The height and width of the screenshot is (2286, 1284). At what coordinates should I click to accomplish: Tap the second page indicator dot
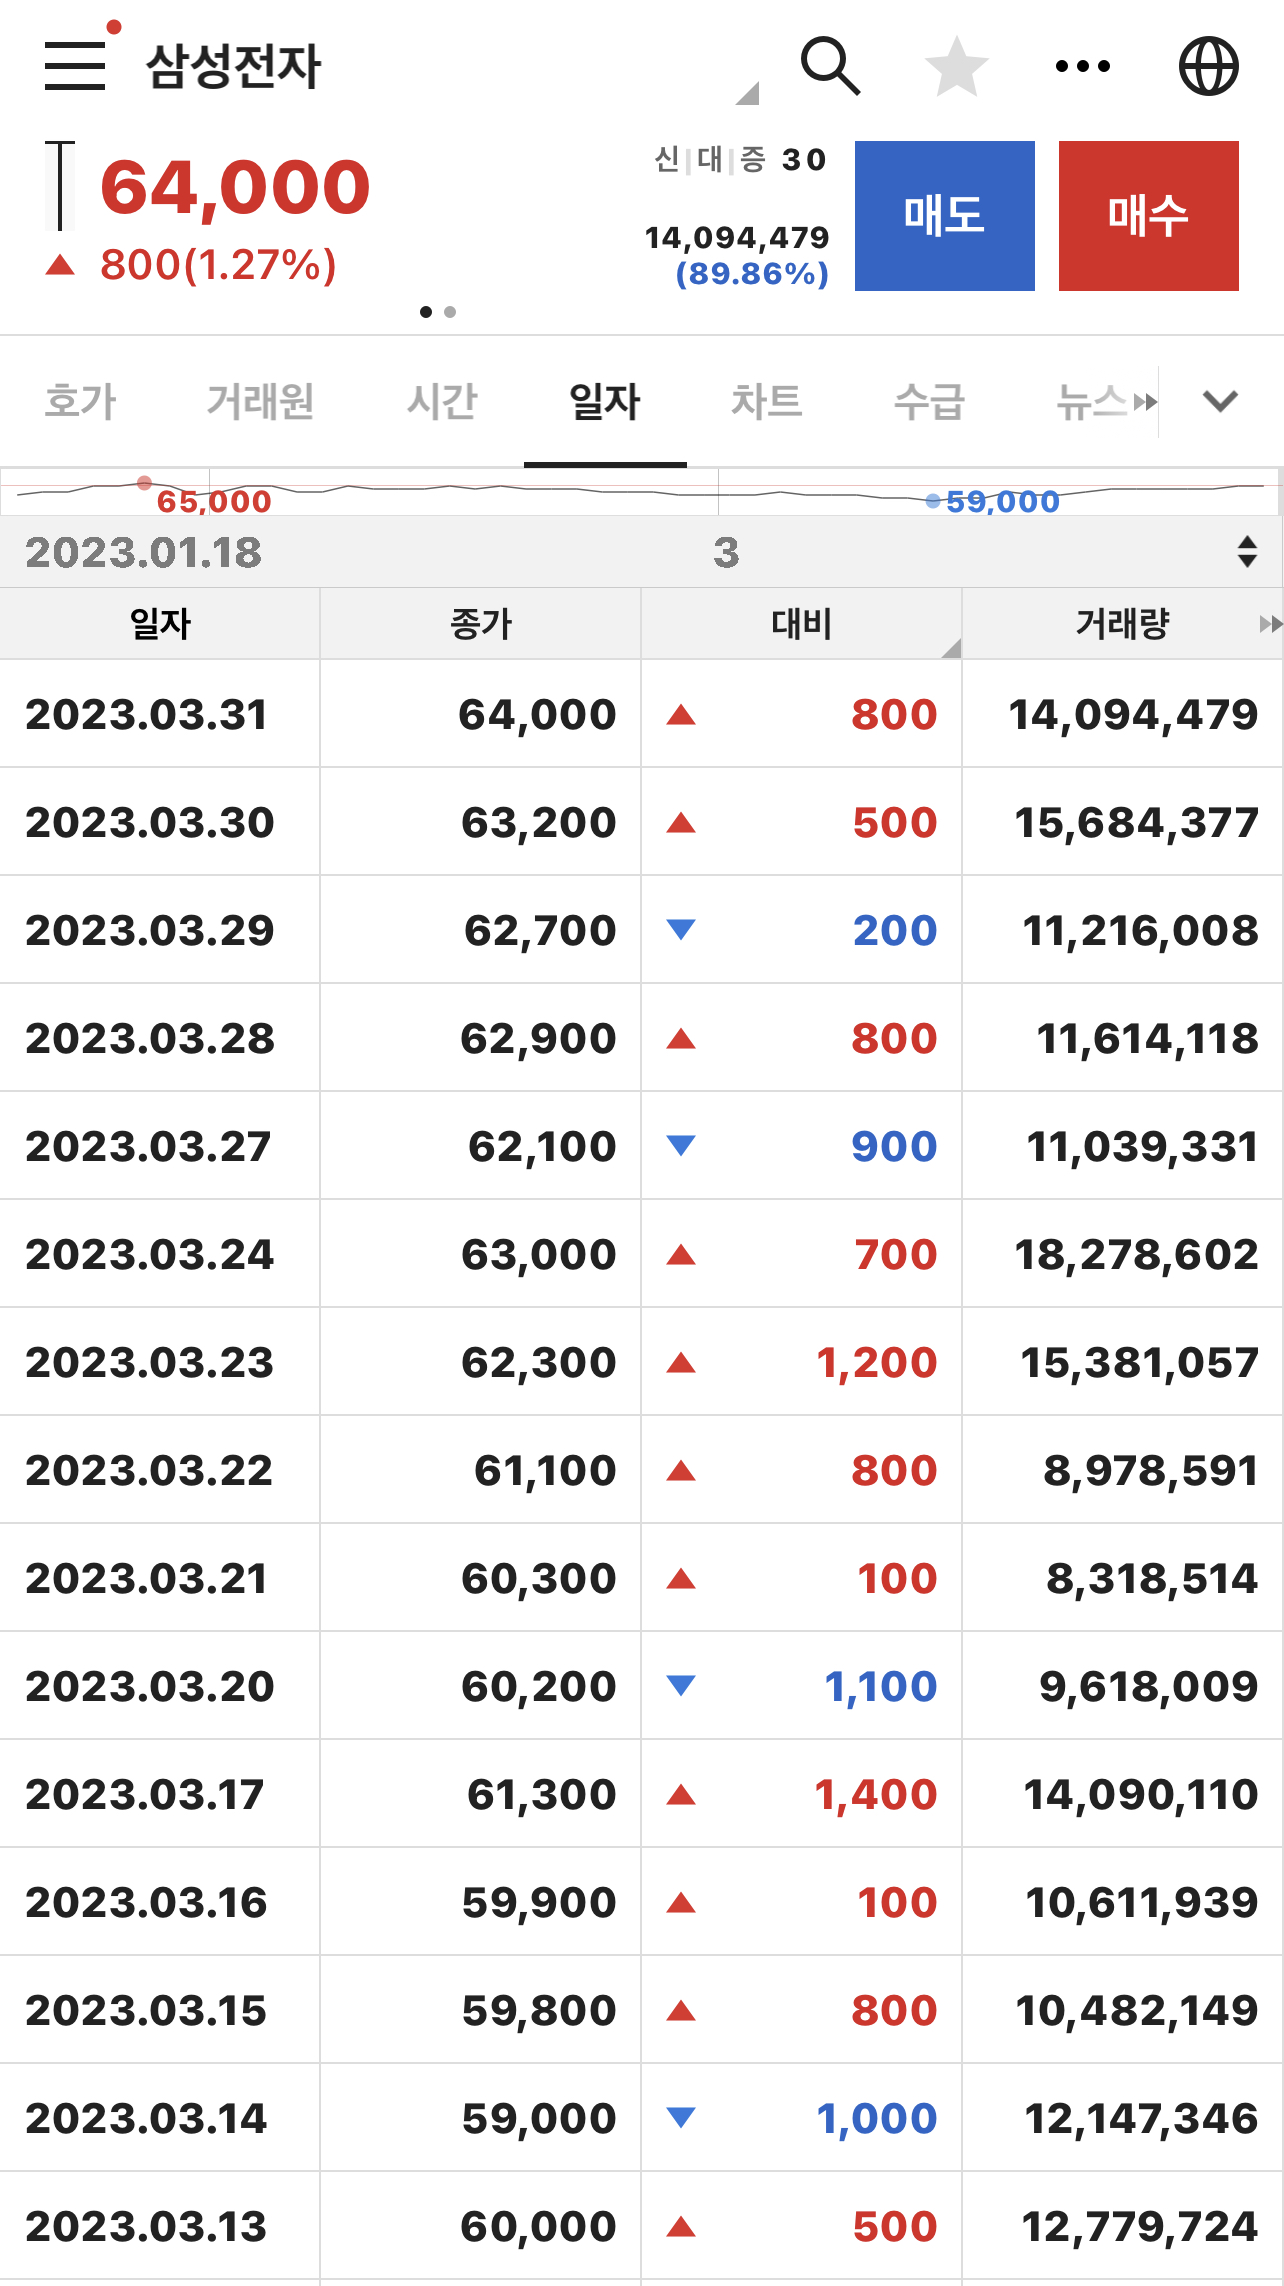[450, 312]
